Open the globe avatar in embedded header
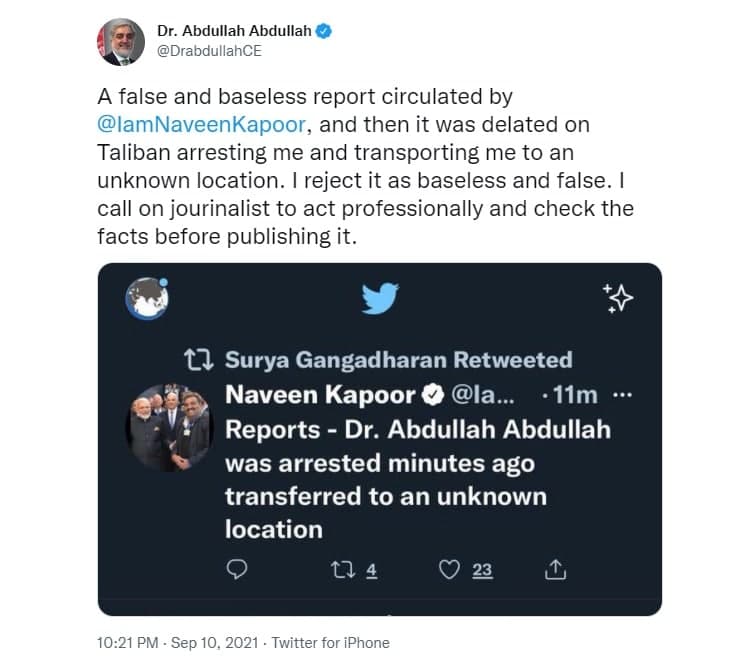This screenshot has width=747, height=667. [x=147, y=298]
